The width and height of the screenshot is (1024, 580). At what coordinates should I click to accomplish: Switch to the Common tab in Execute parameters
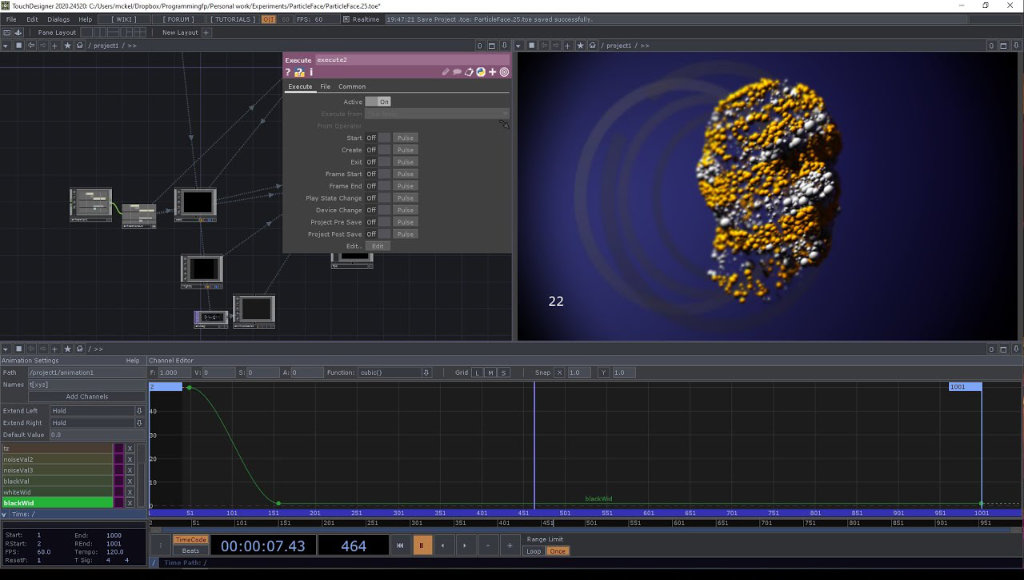coord(352,86)
